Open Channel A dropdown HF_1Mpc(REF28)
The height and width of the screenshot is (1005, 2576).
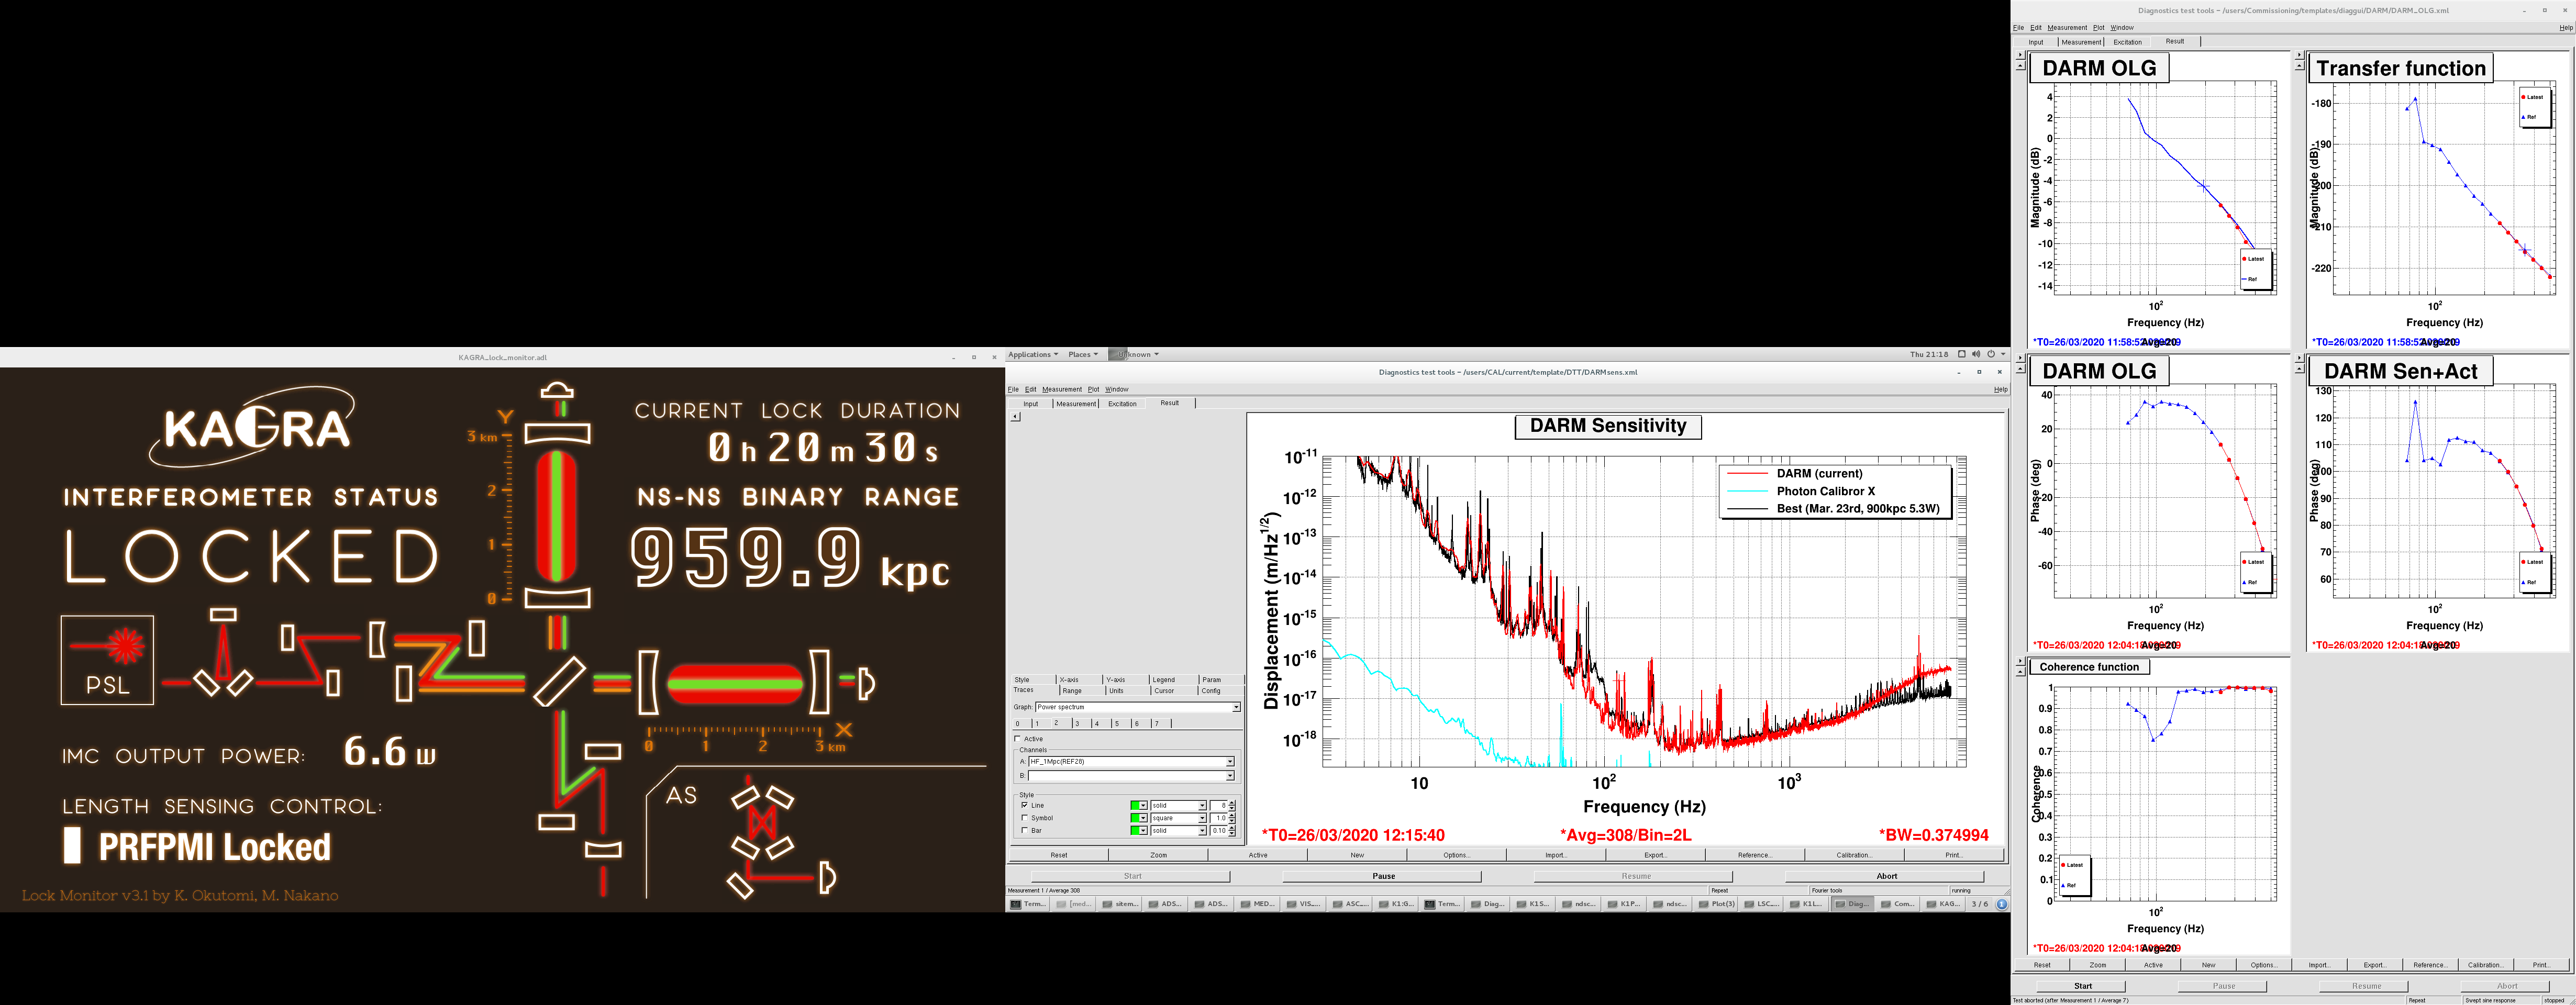coord(1131,762)
